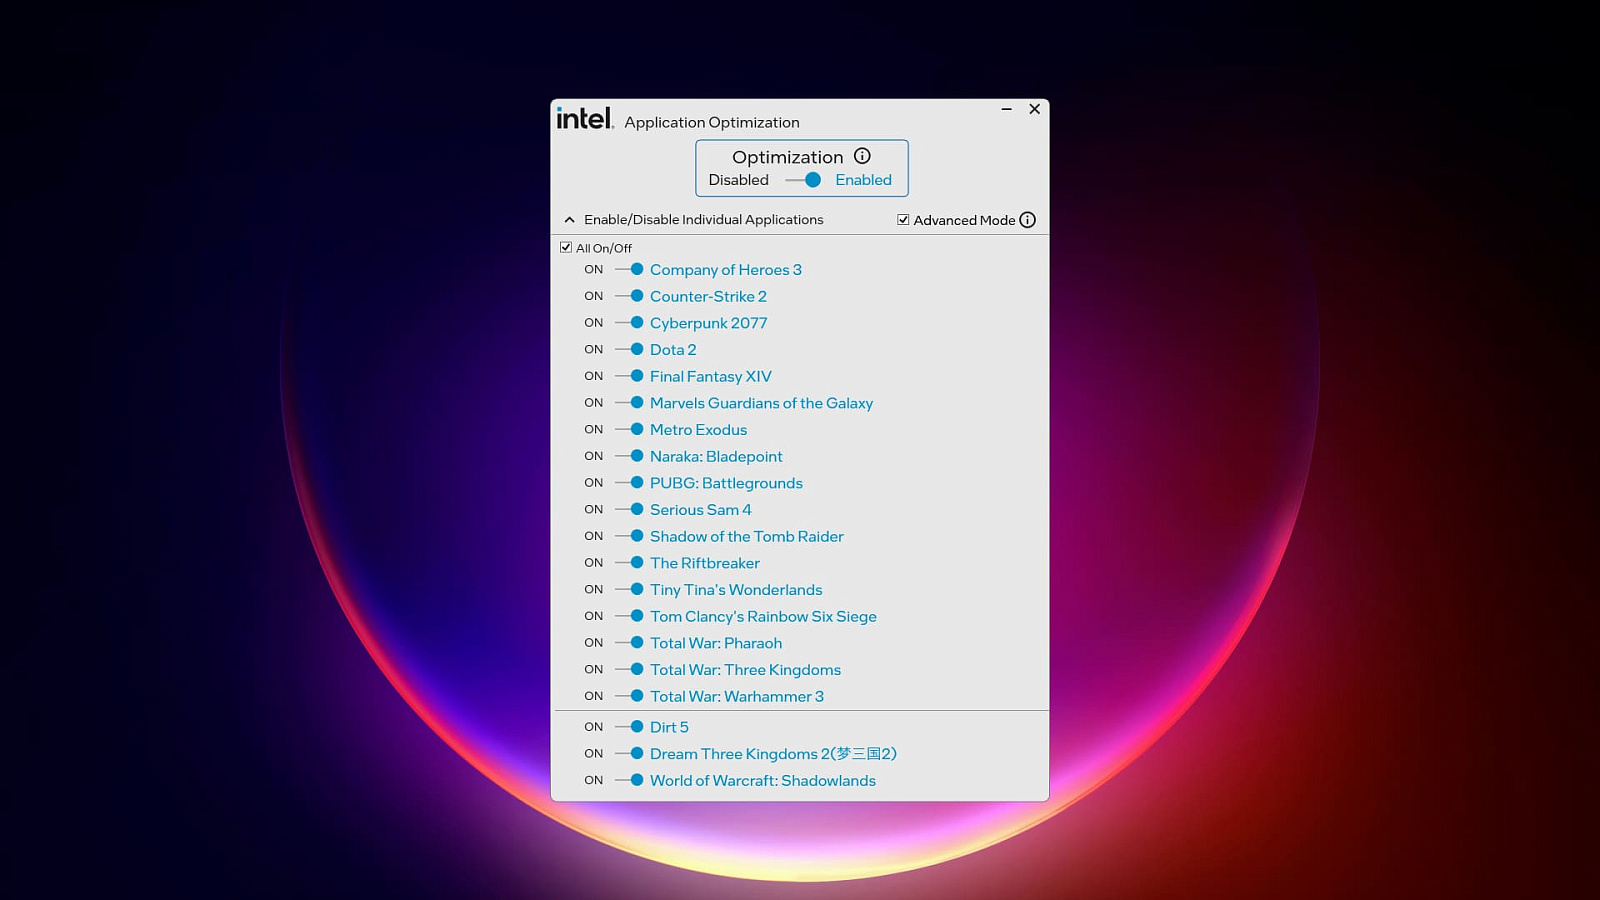Image resolution: width=1600 pixels, height=900 pixels.
Task: Click the 'Application Optimization' window title
Action: click(x=712, y=122)
